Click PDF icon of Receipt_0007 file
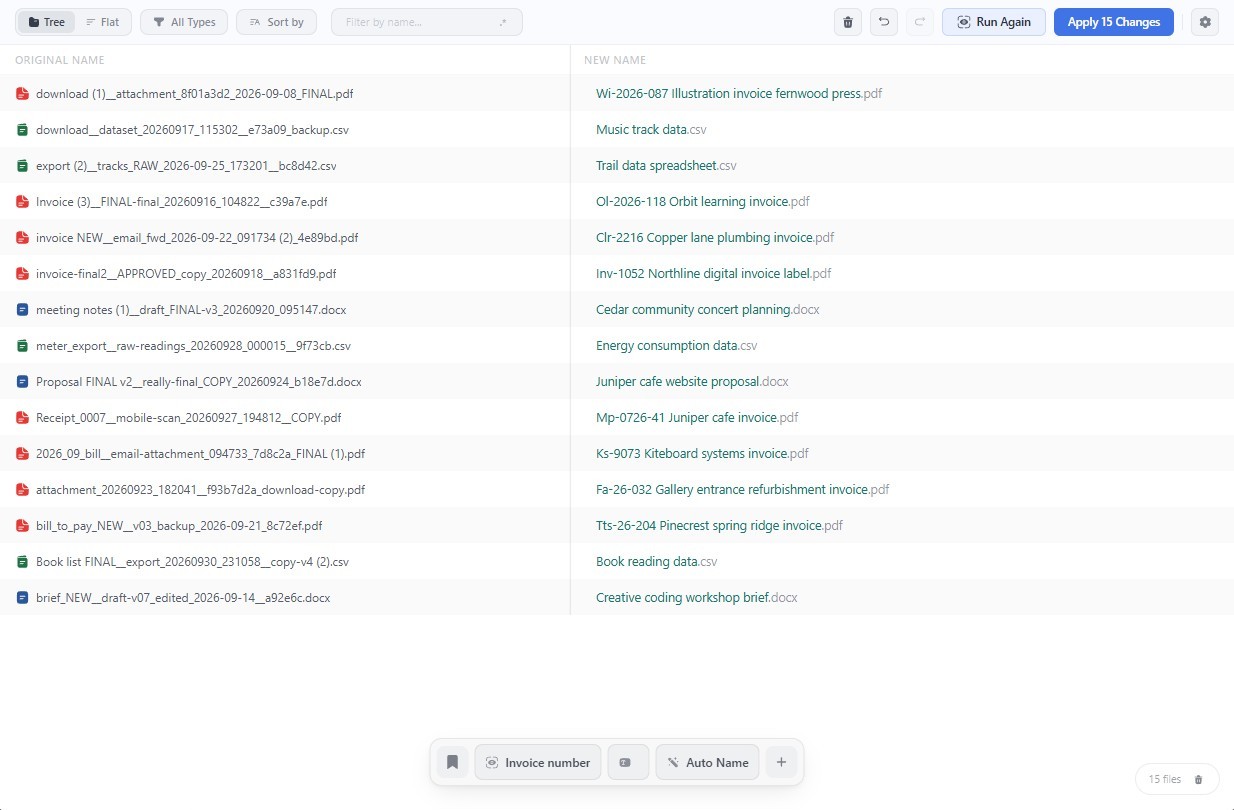Screen dimensions: 1234x810 22,418
